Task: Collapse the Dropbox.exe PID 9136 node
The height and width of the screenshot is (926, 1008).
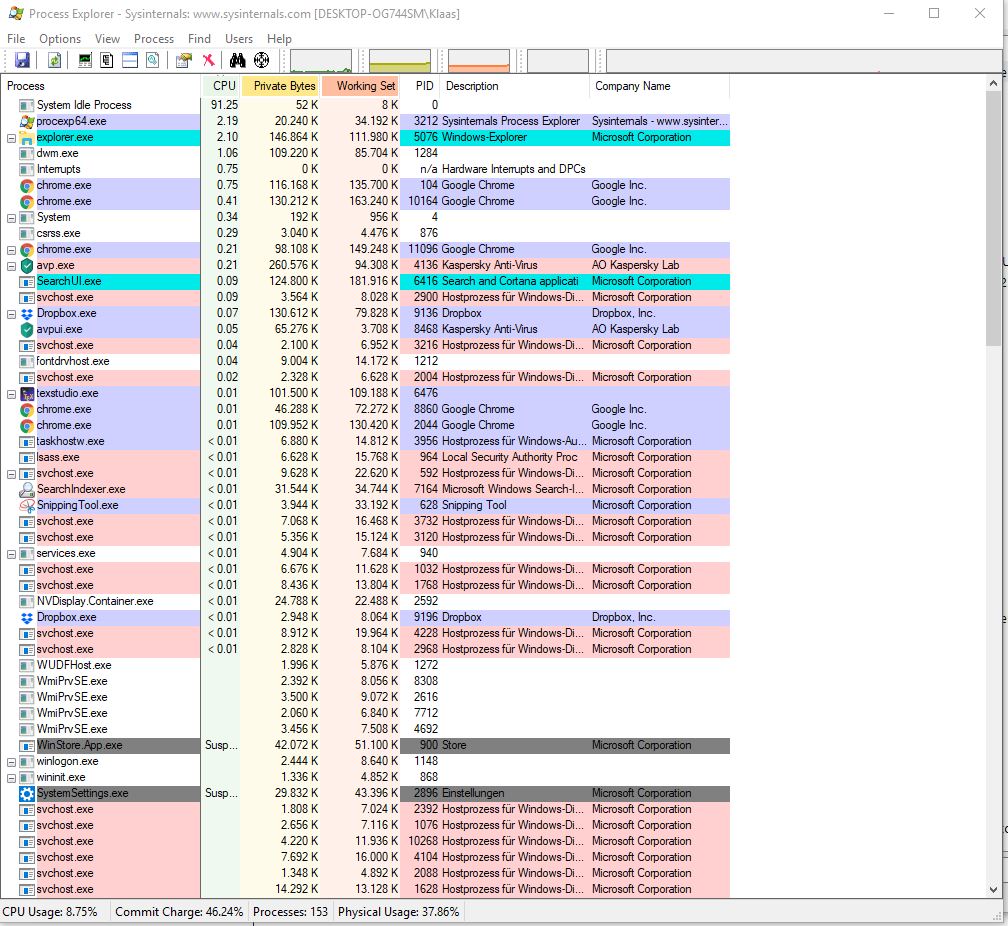Action: 11,314
